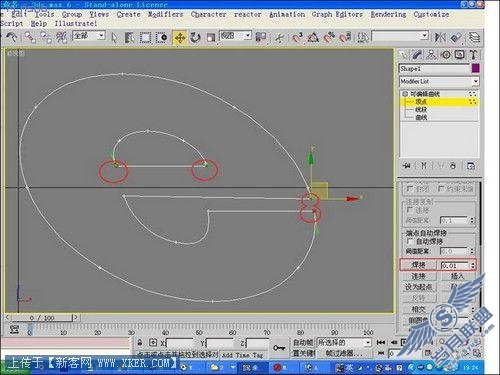Toggle Show End Result icon under stack

pos(423,165)
